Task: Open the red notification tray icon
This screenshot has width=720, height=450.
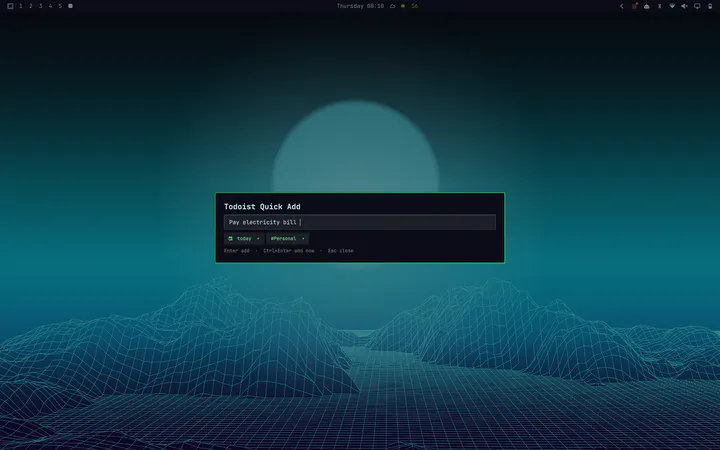Action: click(x=635, y=6)
